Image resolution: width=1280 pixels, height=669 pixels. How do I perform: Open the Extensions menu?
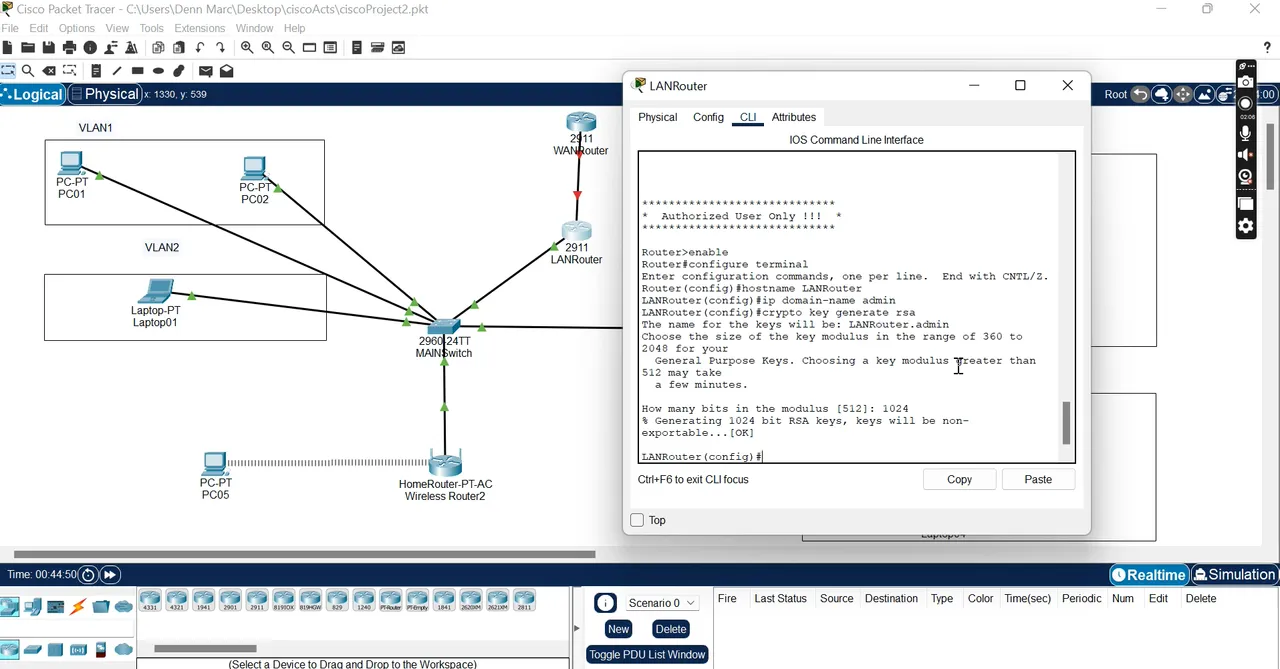point(200,28)
